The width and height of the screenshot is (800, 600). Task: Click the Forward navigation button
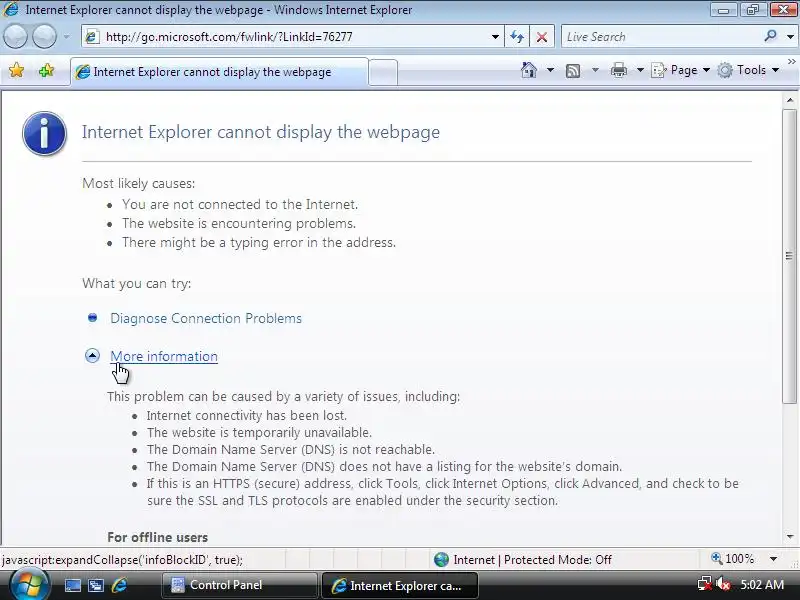coord(44,37)
